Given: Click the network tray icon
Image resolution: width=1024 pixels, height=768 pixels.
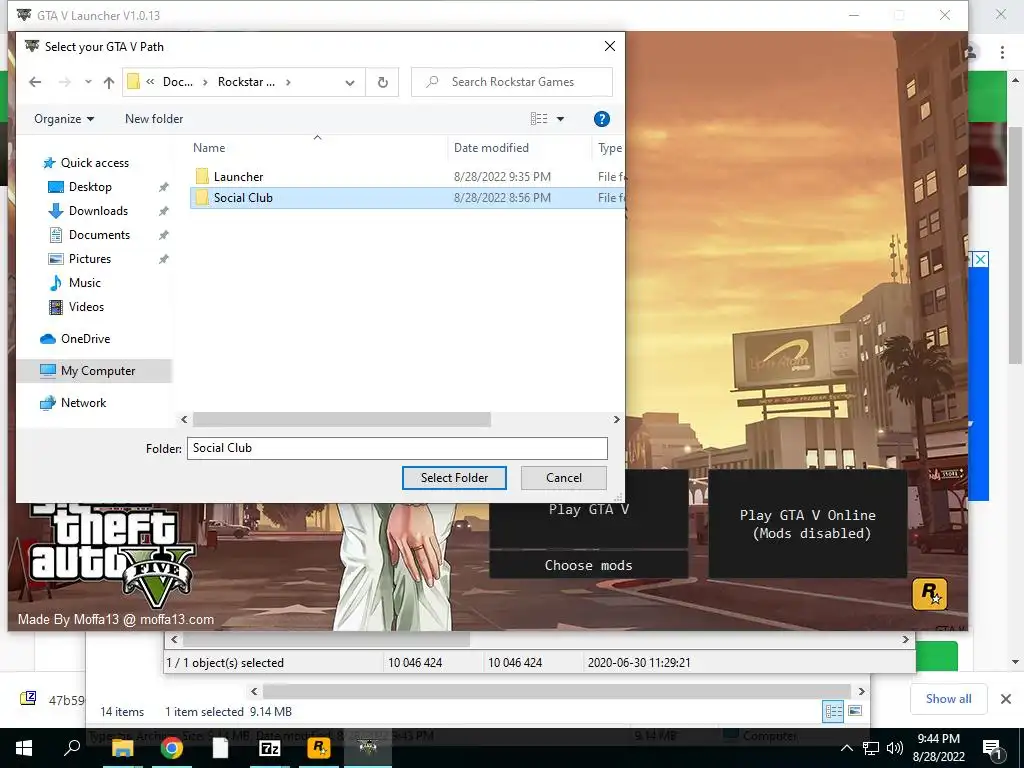Looking at the screenshot, I should [x=871, y=748].
